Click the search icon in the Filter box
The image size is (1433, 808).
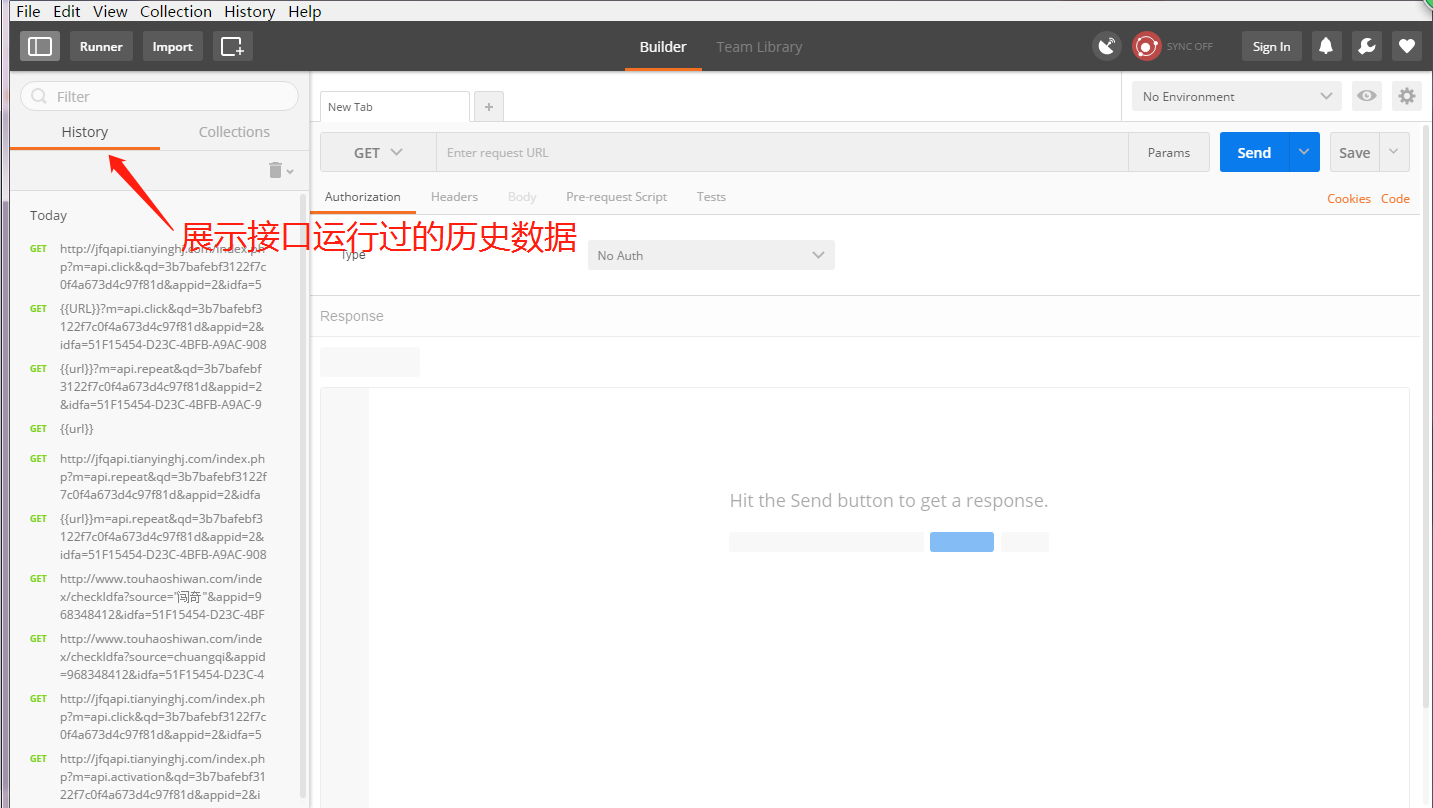coord(40,97)
